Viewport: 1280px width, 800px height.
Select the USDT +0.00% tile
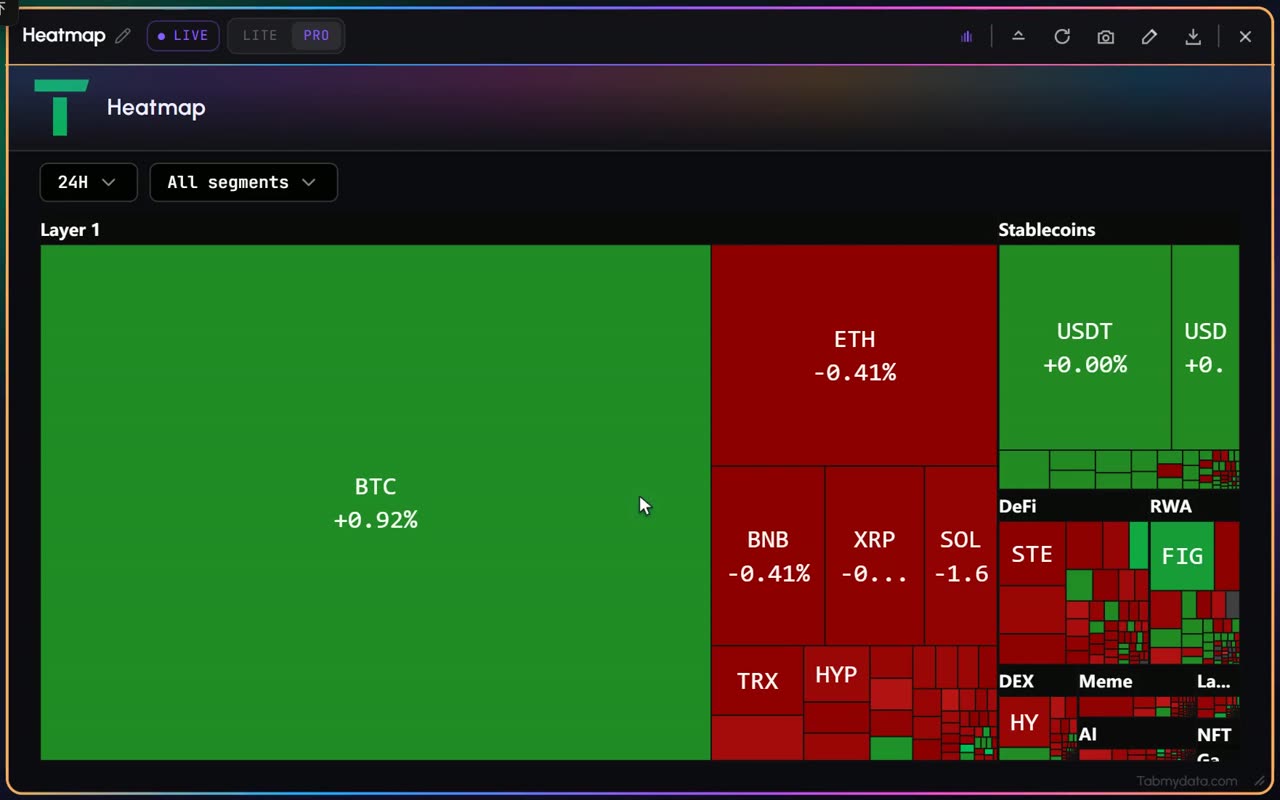pos(1084,347)
